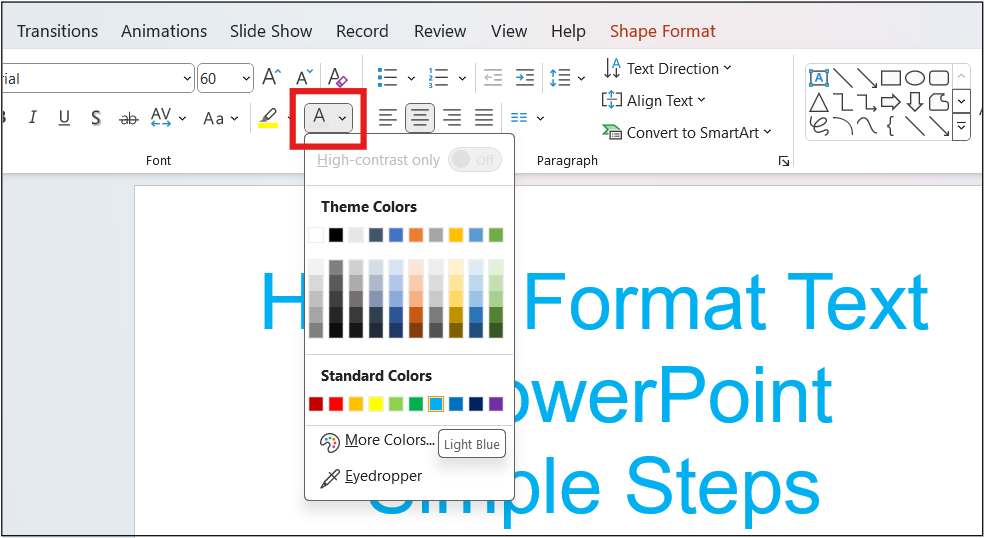Pick the Red standard color swatch

[x=336, y=404]
